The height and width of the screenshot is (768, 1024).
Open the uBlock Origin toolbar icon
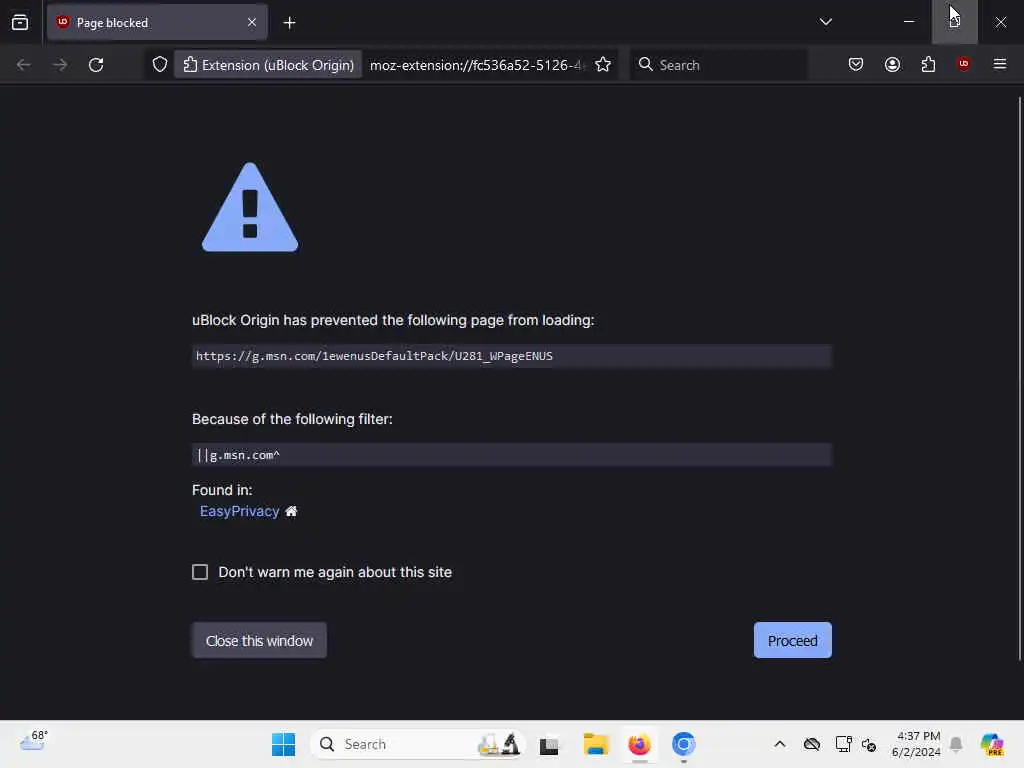[x=963, y=64]
